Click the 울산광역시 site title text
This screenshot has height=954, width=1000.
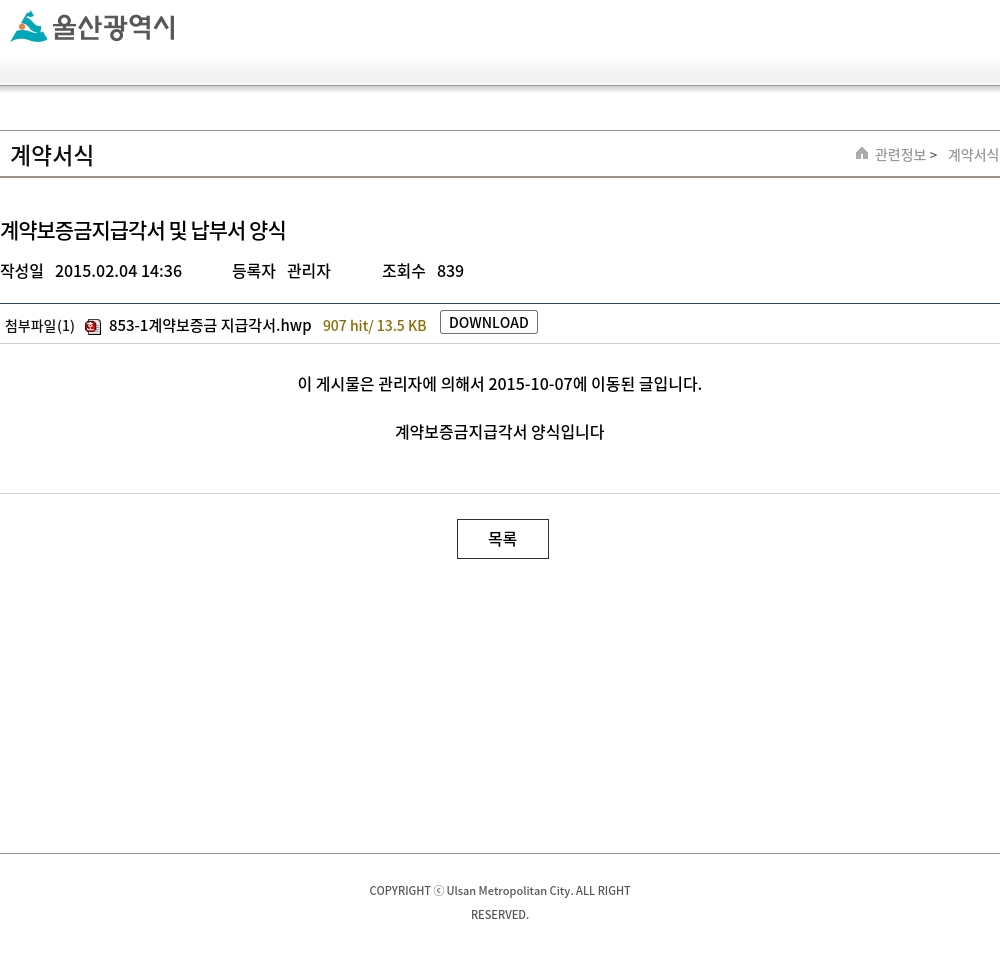(x=114, y=27)
